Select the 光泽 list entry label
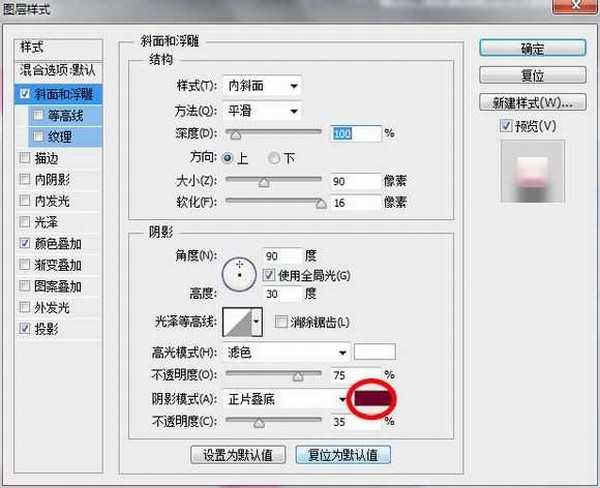 click(x=46, y=222)
